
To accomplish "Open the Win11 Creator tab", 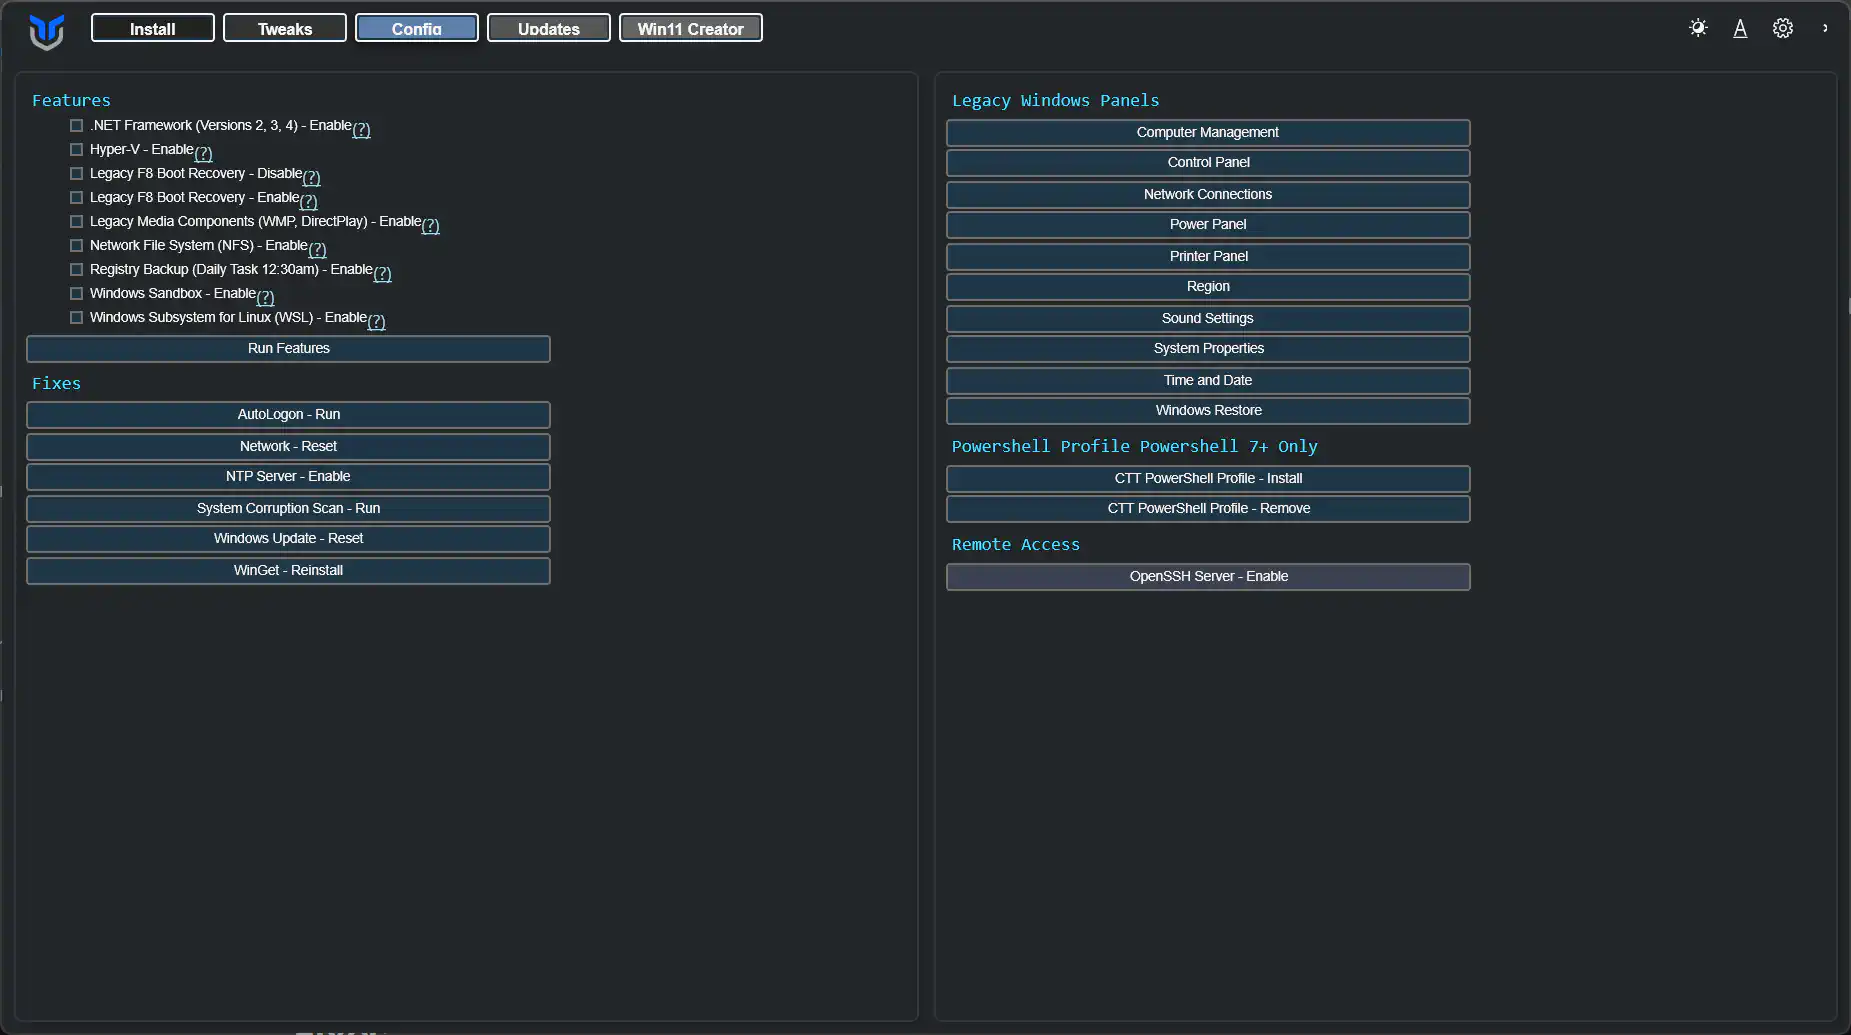I will pos(691,28).
